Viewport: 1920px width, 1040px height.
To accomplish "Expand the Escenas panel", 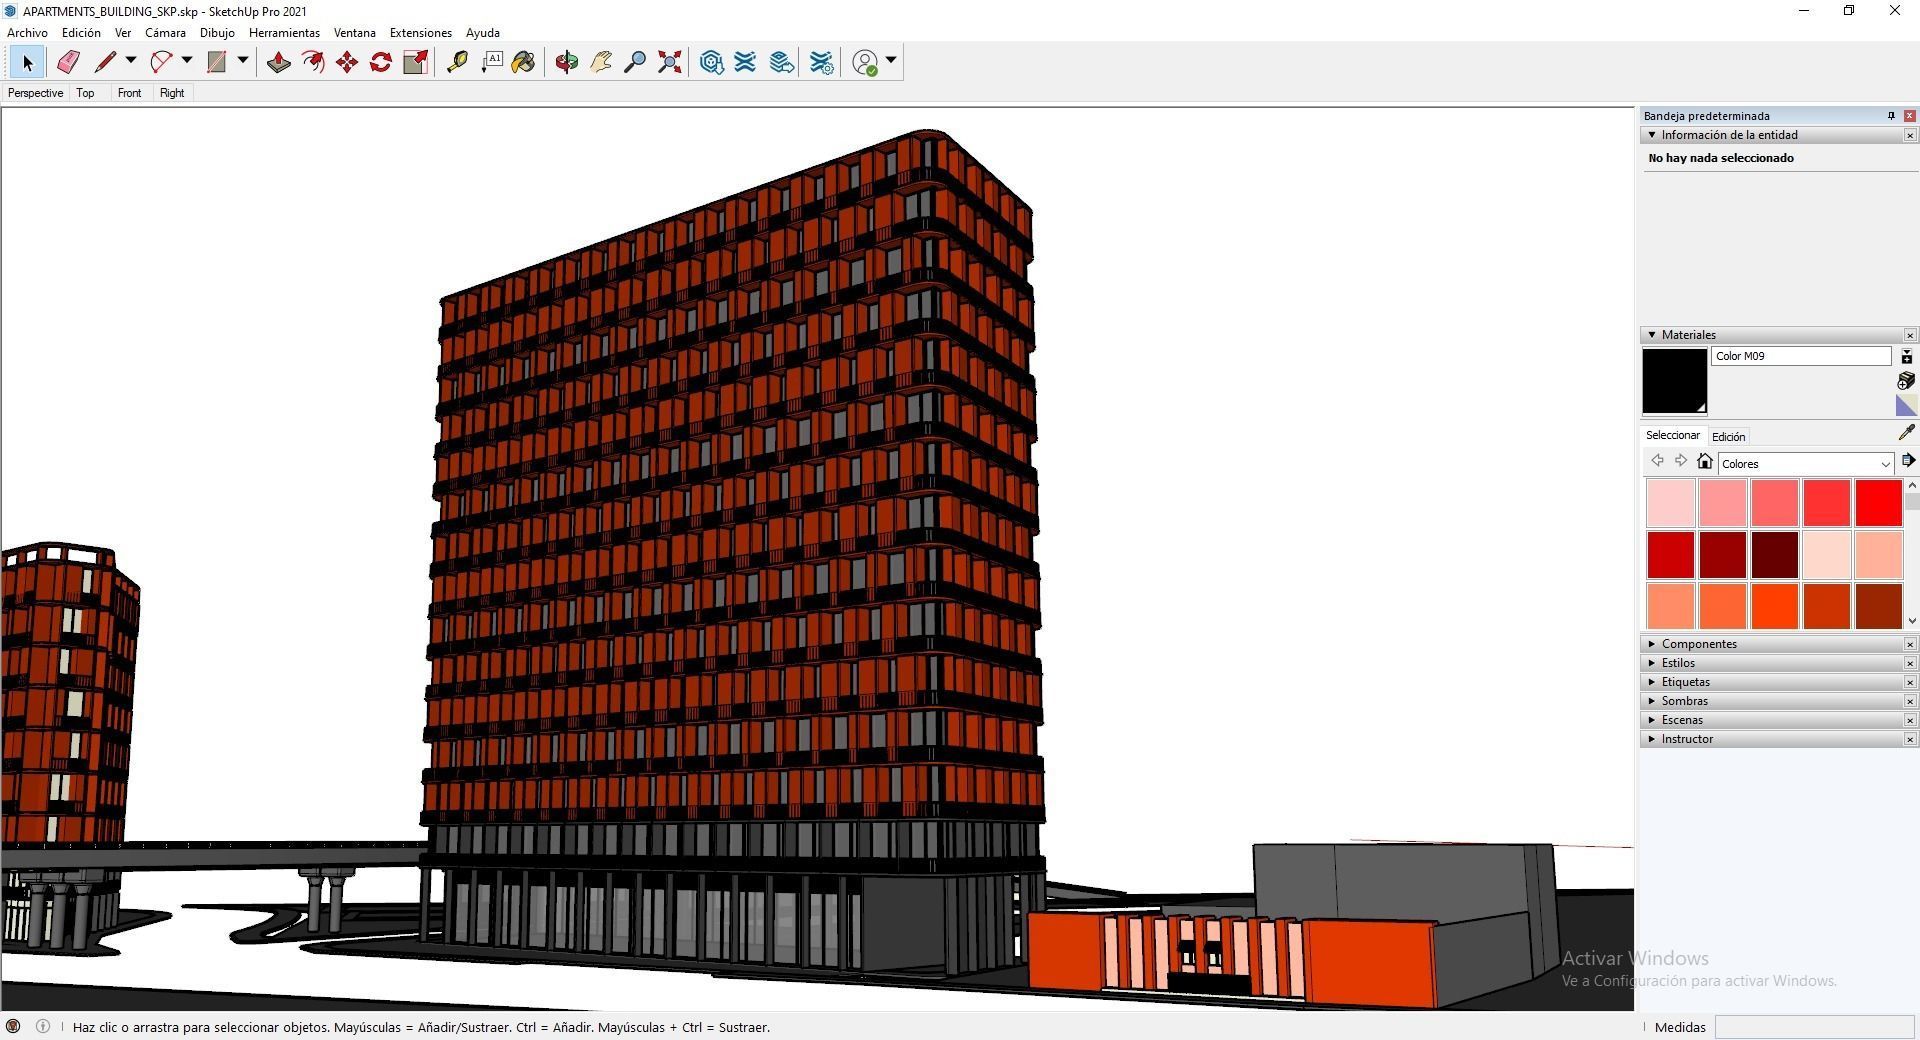I will click(x=1652, y=720).
